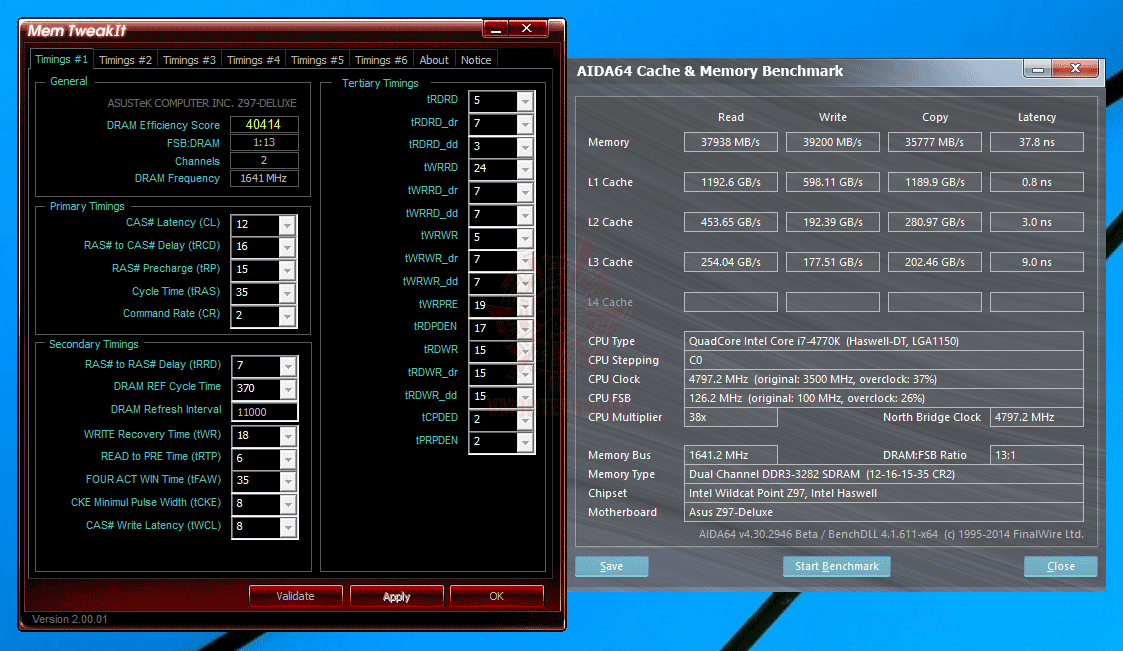The image size is (1123, 651).
Task: Click the L3 Cache Copy 202.46 GB/s value
Action: tap(935, 262)
